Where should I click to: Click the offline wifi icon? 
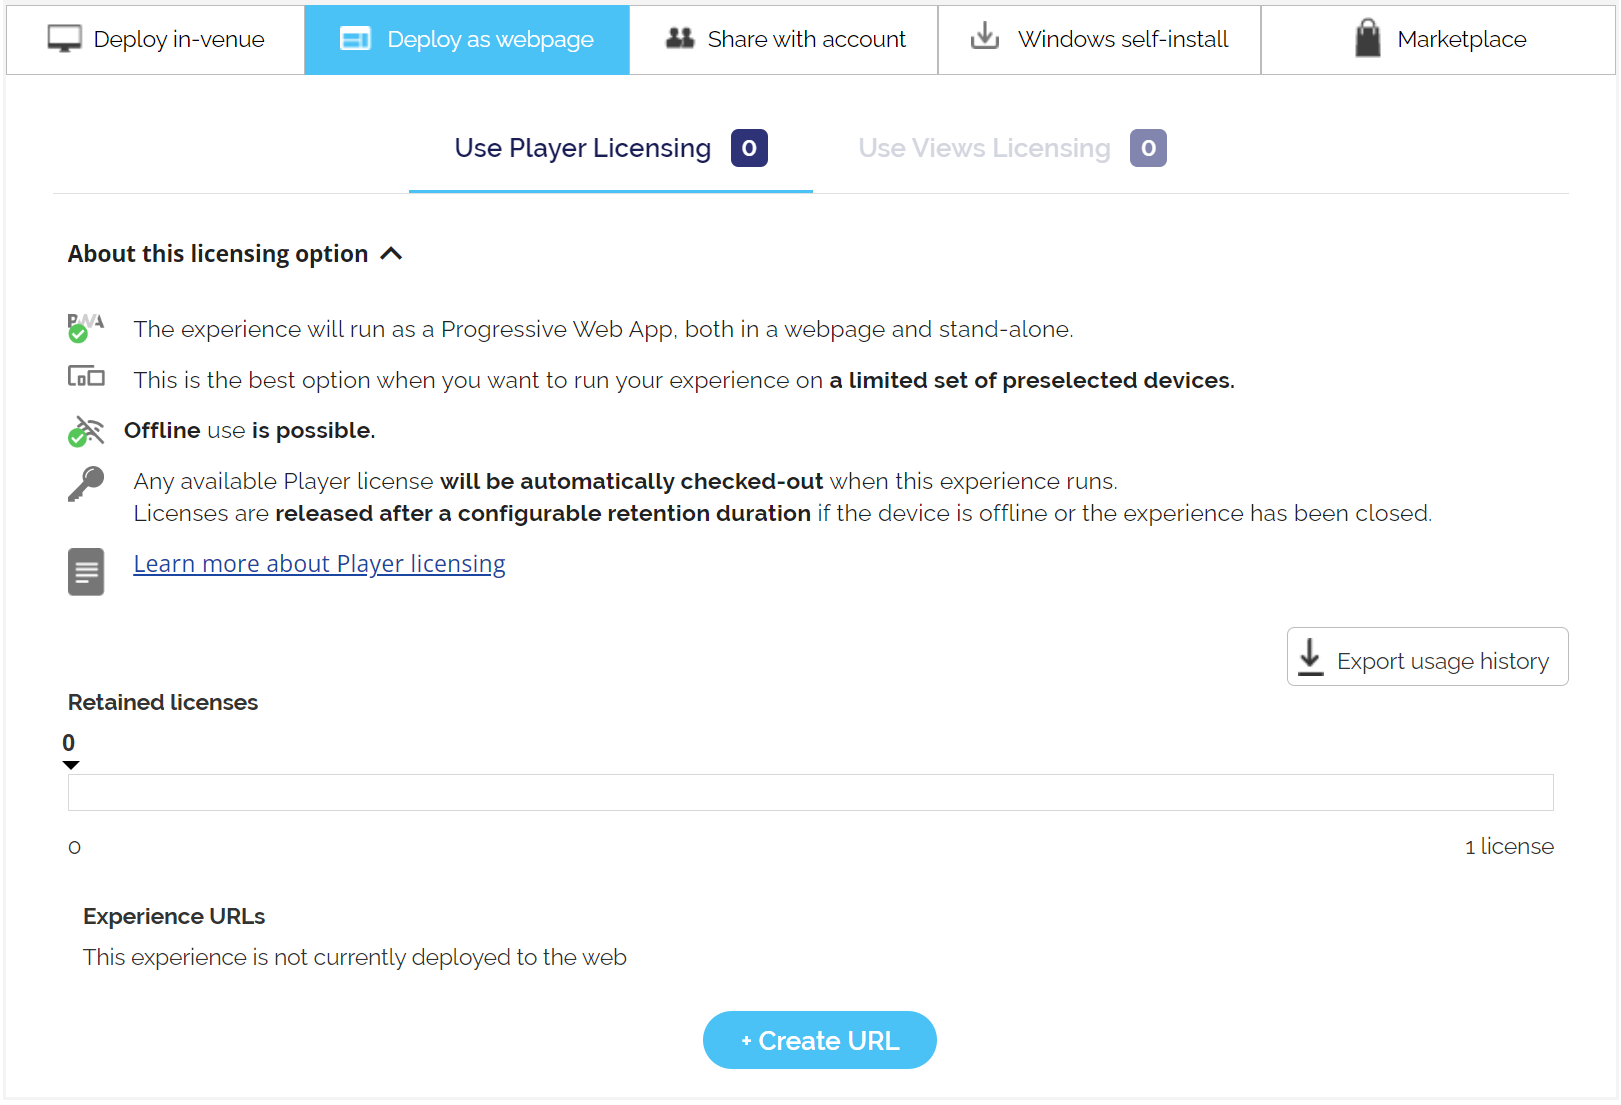[86, 431]
